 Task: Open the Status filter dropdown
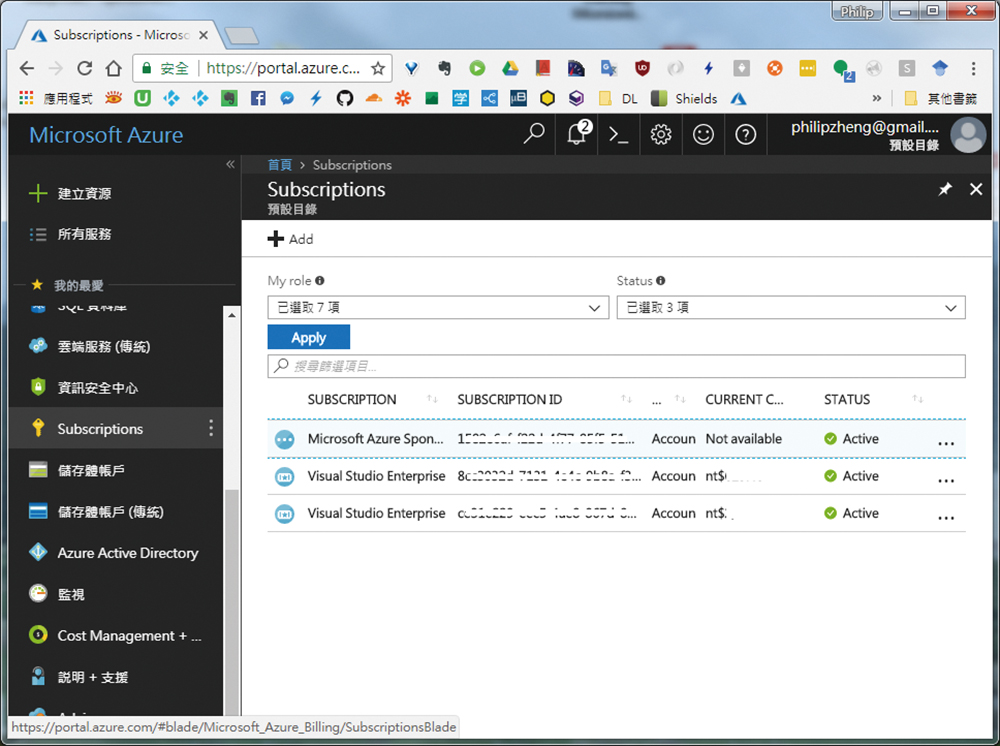click(791, 307)
